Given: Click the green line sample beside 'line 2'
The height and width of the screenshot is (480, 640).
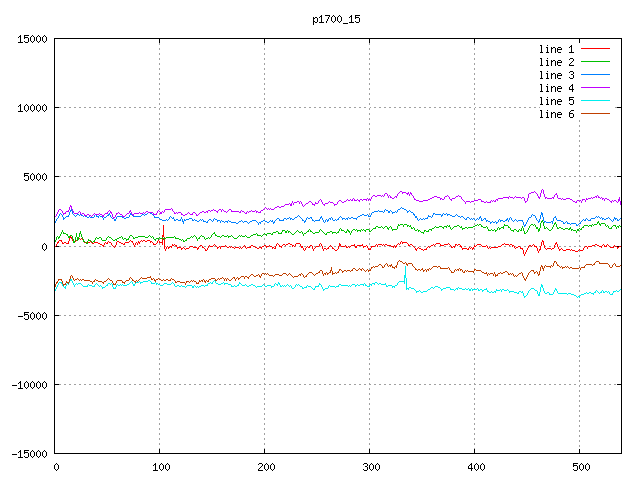Looking at the screenshot, I should [x=596, y=62].
